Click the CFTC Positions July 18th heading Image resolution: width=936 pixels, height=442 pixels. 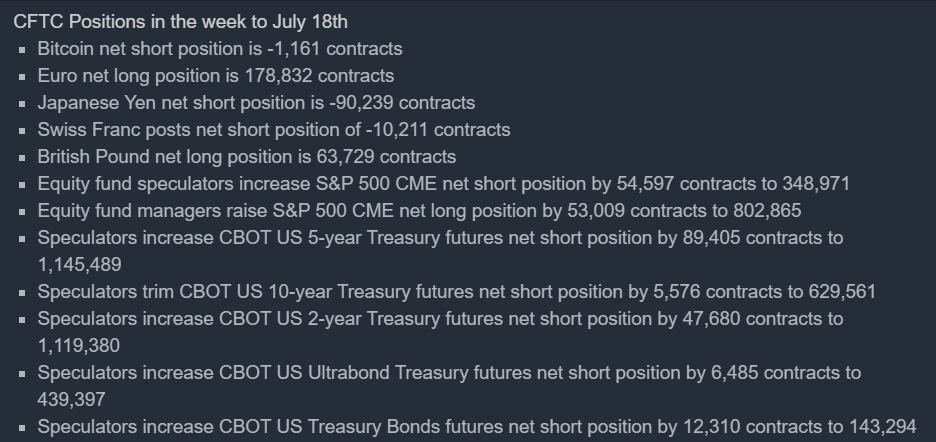click(181, 21)
